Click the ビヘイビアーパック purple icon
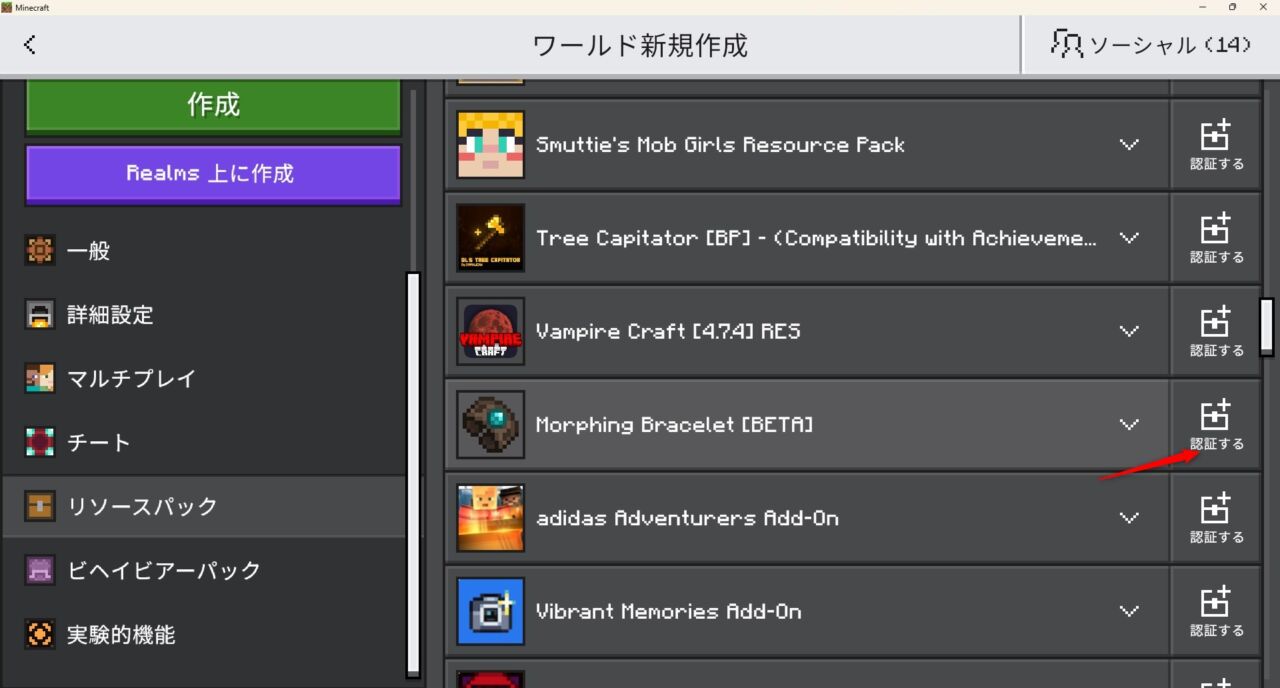This screenshot has width=1280, height=688. point(40,571)
